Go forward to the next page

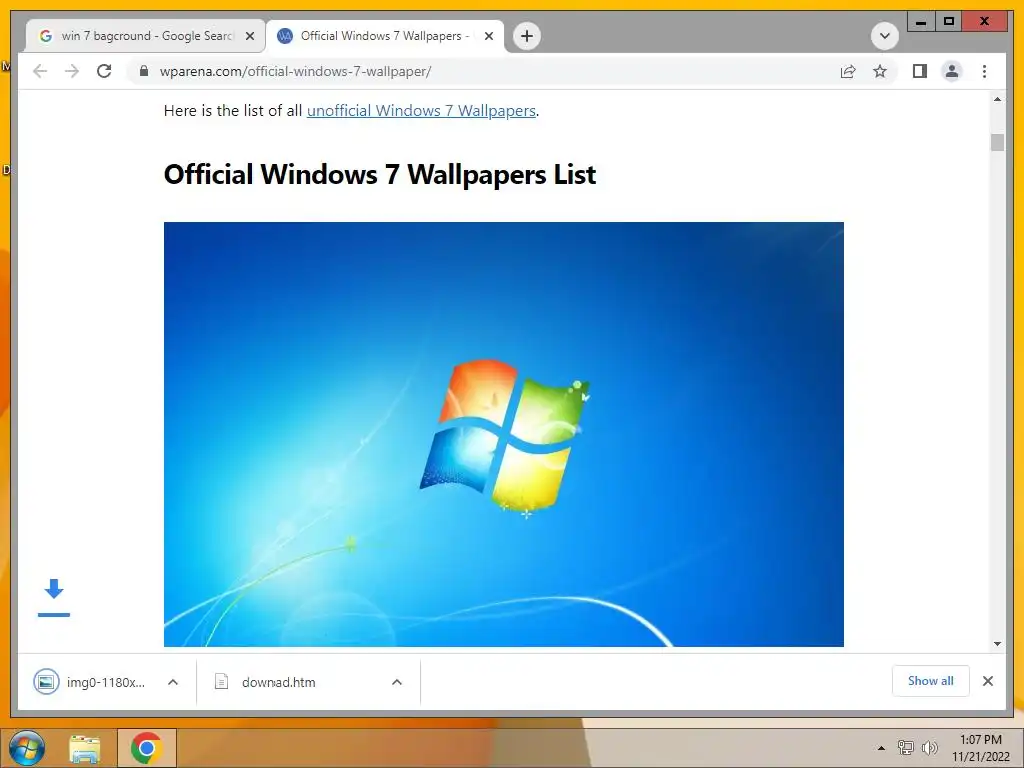(x=72, y=71)
